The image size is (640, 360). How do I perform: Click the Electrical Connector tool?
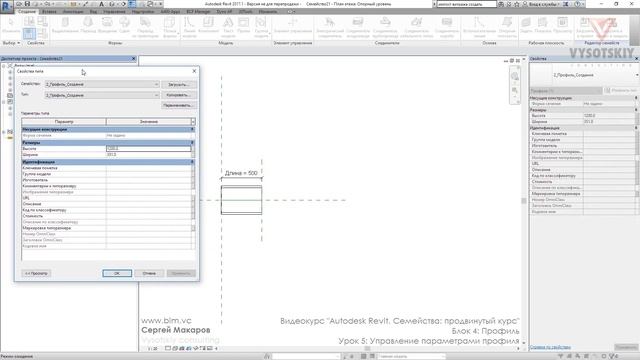click(x=330, y=27)
